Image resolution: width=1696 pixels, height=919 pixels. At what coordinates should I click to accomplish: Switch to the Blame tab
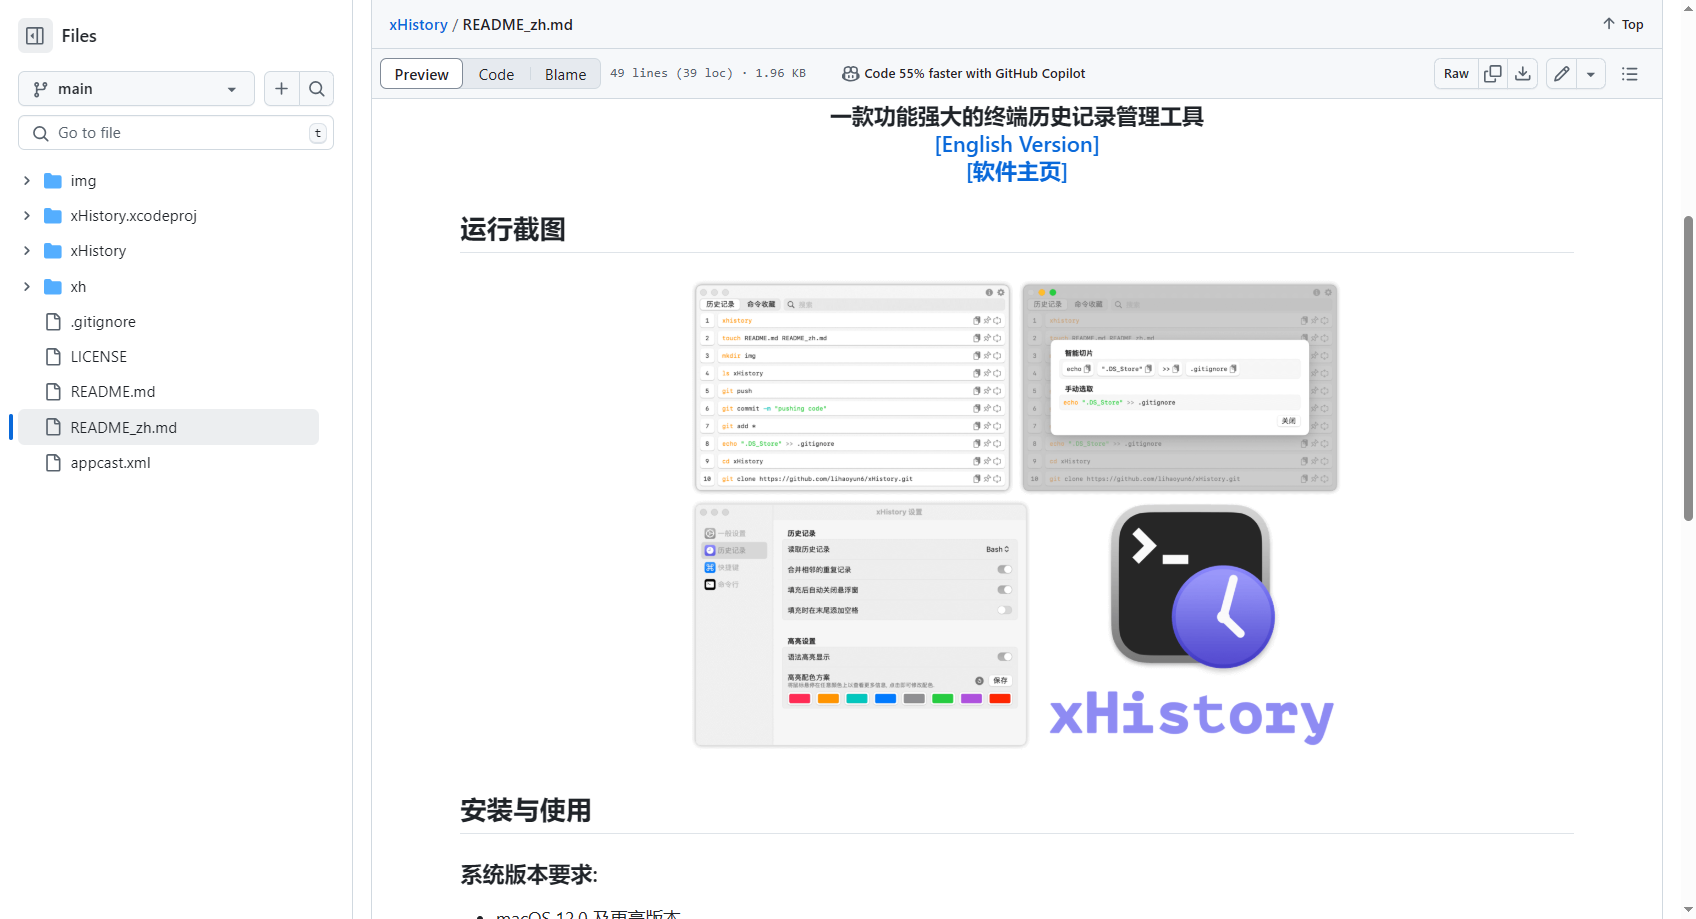click(565, 74)
